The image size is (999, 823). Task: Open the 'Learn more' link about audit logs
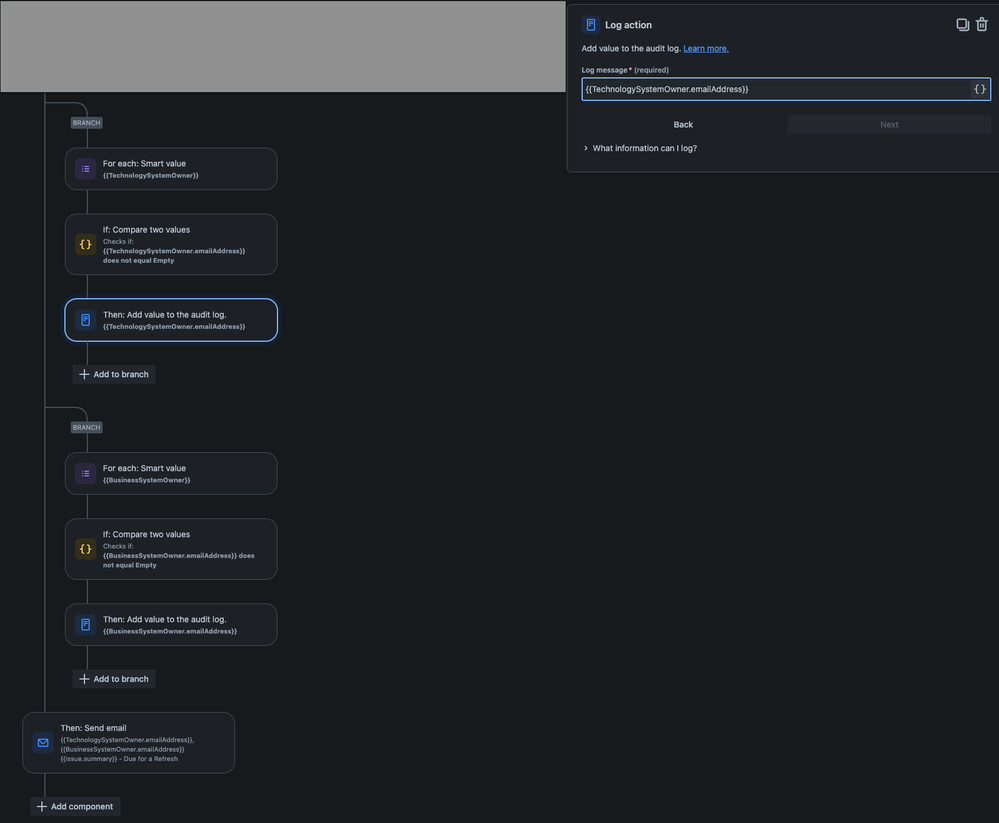(x=706, y=47)
